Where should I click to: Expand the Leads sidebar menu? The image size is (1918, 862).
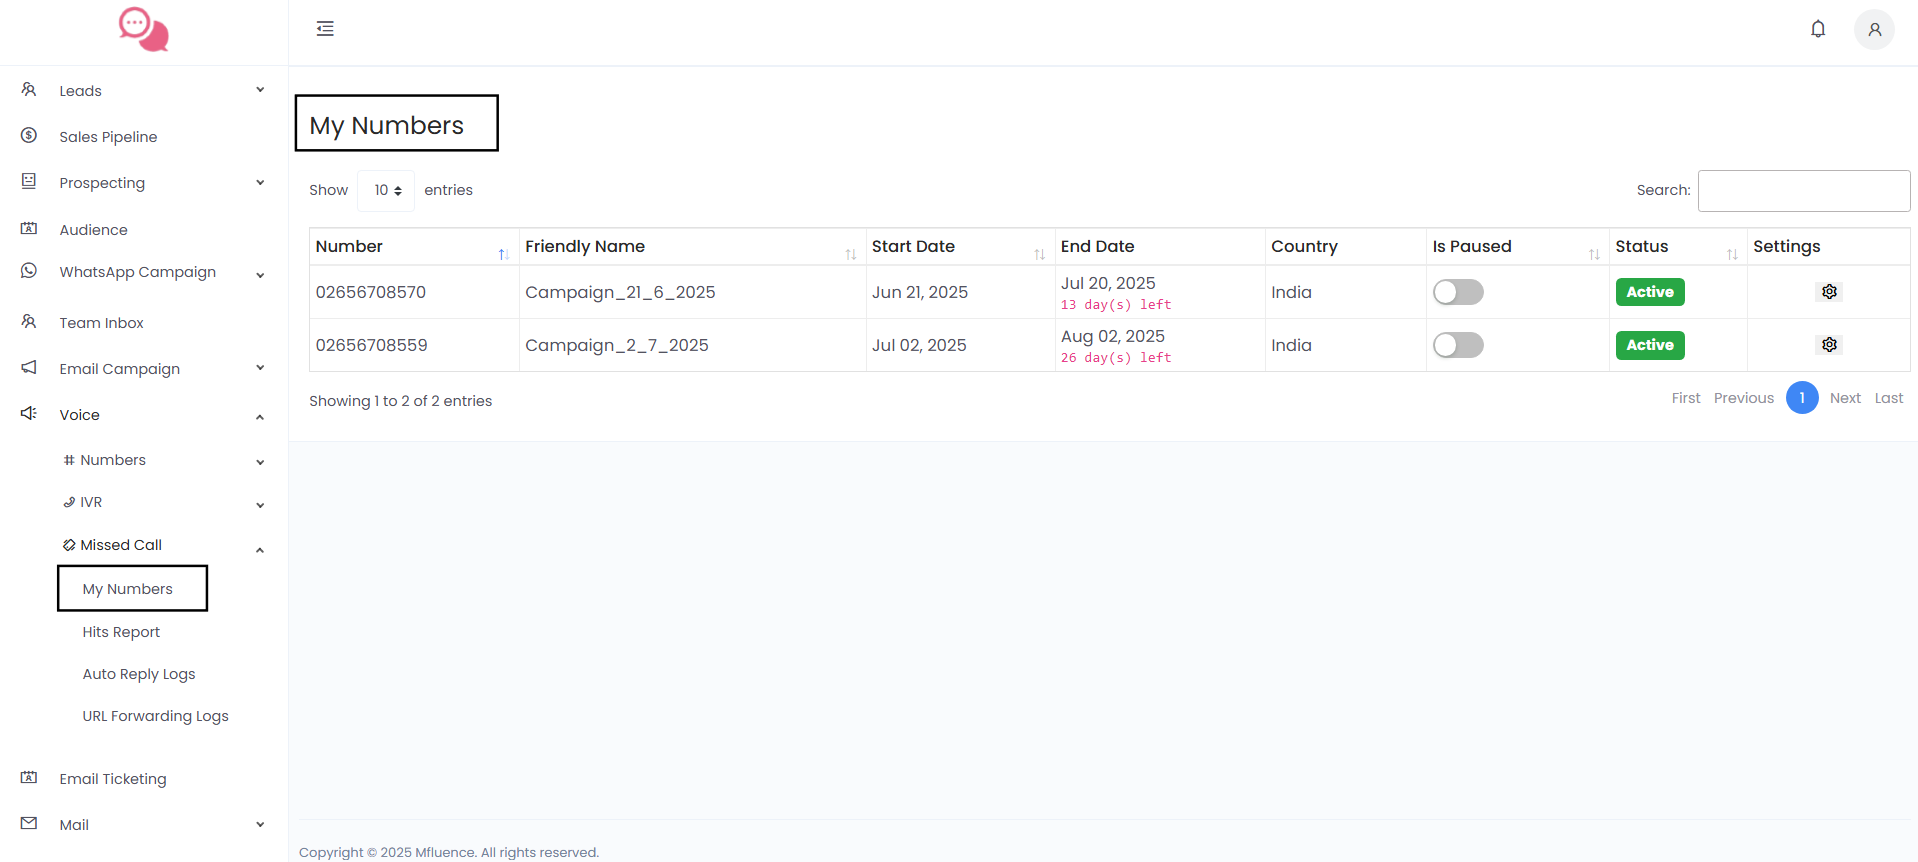point(143,91)
